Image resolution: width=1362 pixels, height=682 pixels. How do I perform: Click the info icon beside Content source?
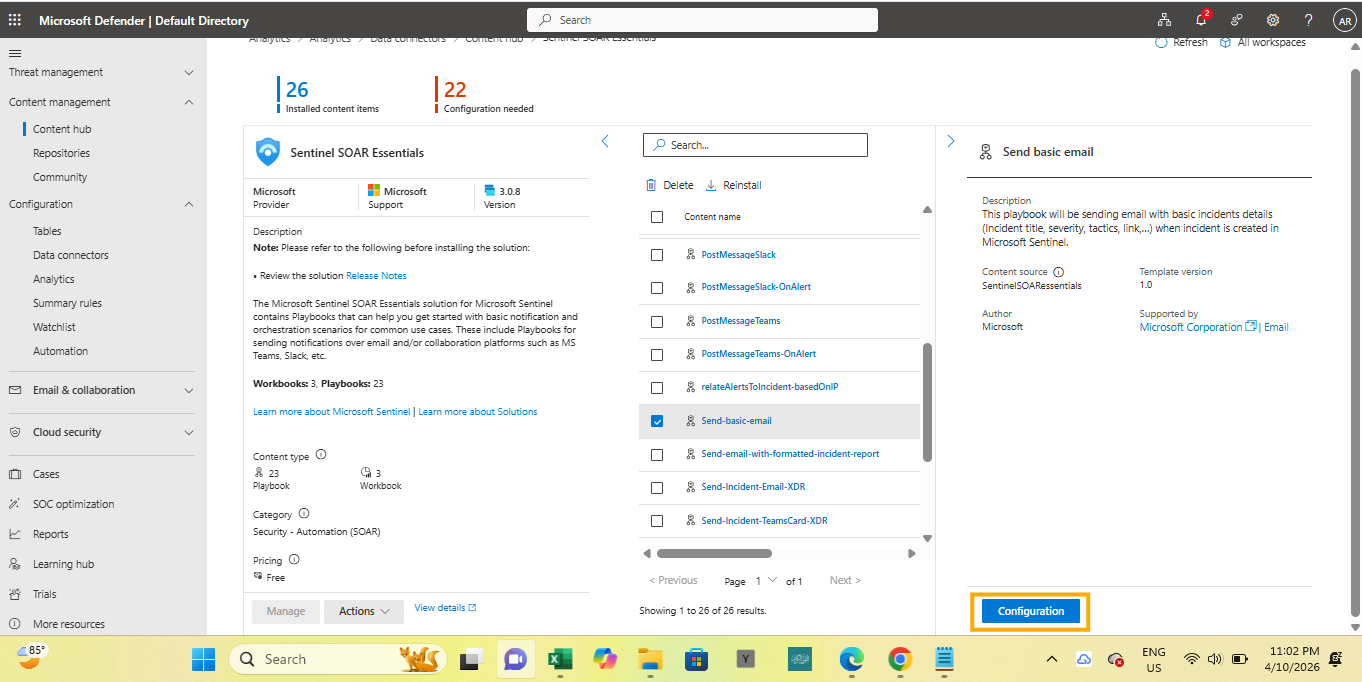(x=1059, y=272)
